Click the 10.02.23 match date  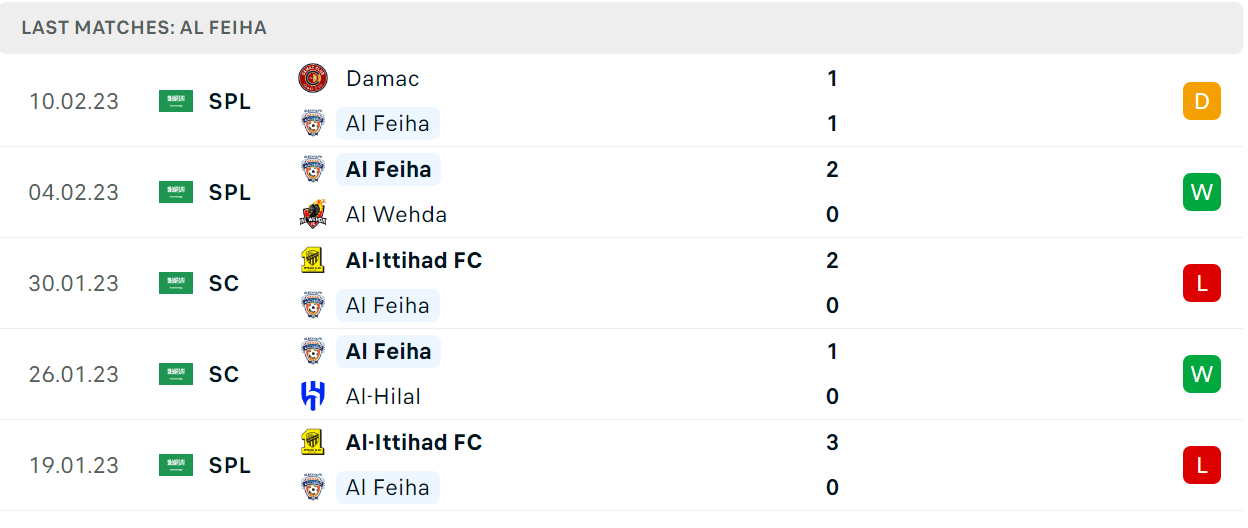pyautogui.click(x=74, y=101)
